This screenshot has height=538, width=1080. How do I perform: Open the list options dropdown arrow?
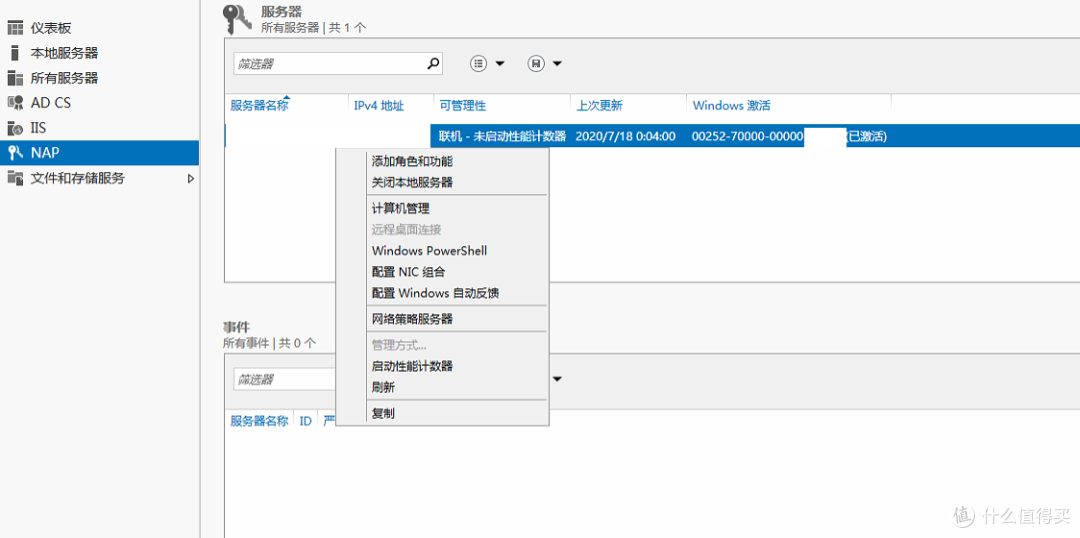pyautogui.click(x=500, y=63)
